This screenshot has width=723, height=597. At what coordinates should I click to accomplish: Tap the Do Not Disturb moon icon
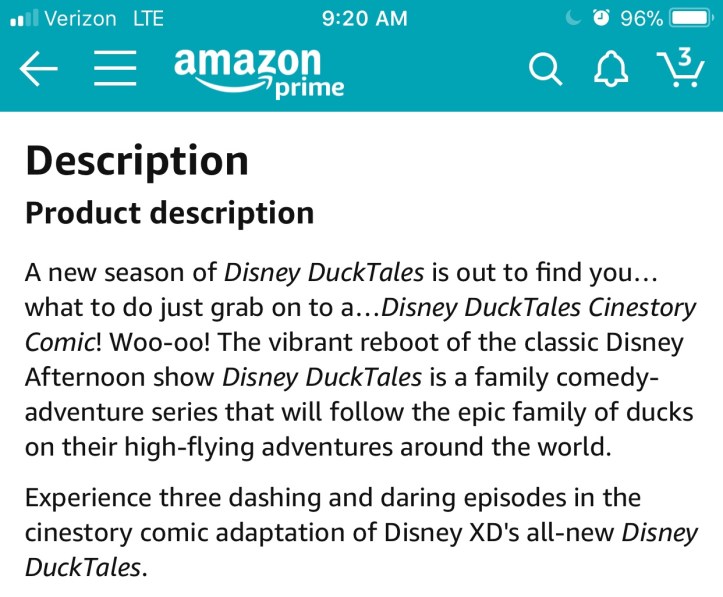point(573,18)
